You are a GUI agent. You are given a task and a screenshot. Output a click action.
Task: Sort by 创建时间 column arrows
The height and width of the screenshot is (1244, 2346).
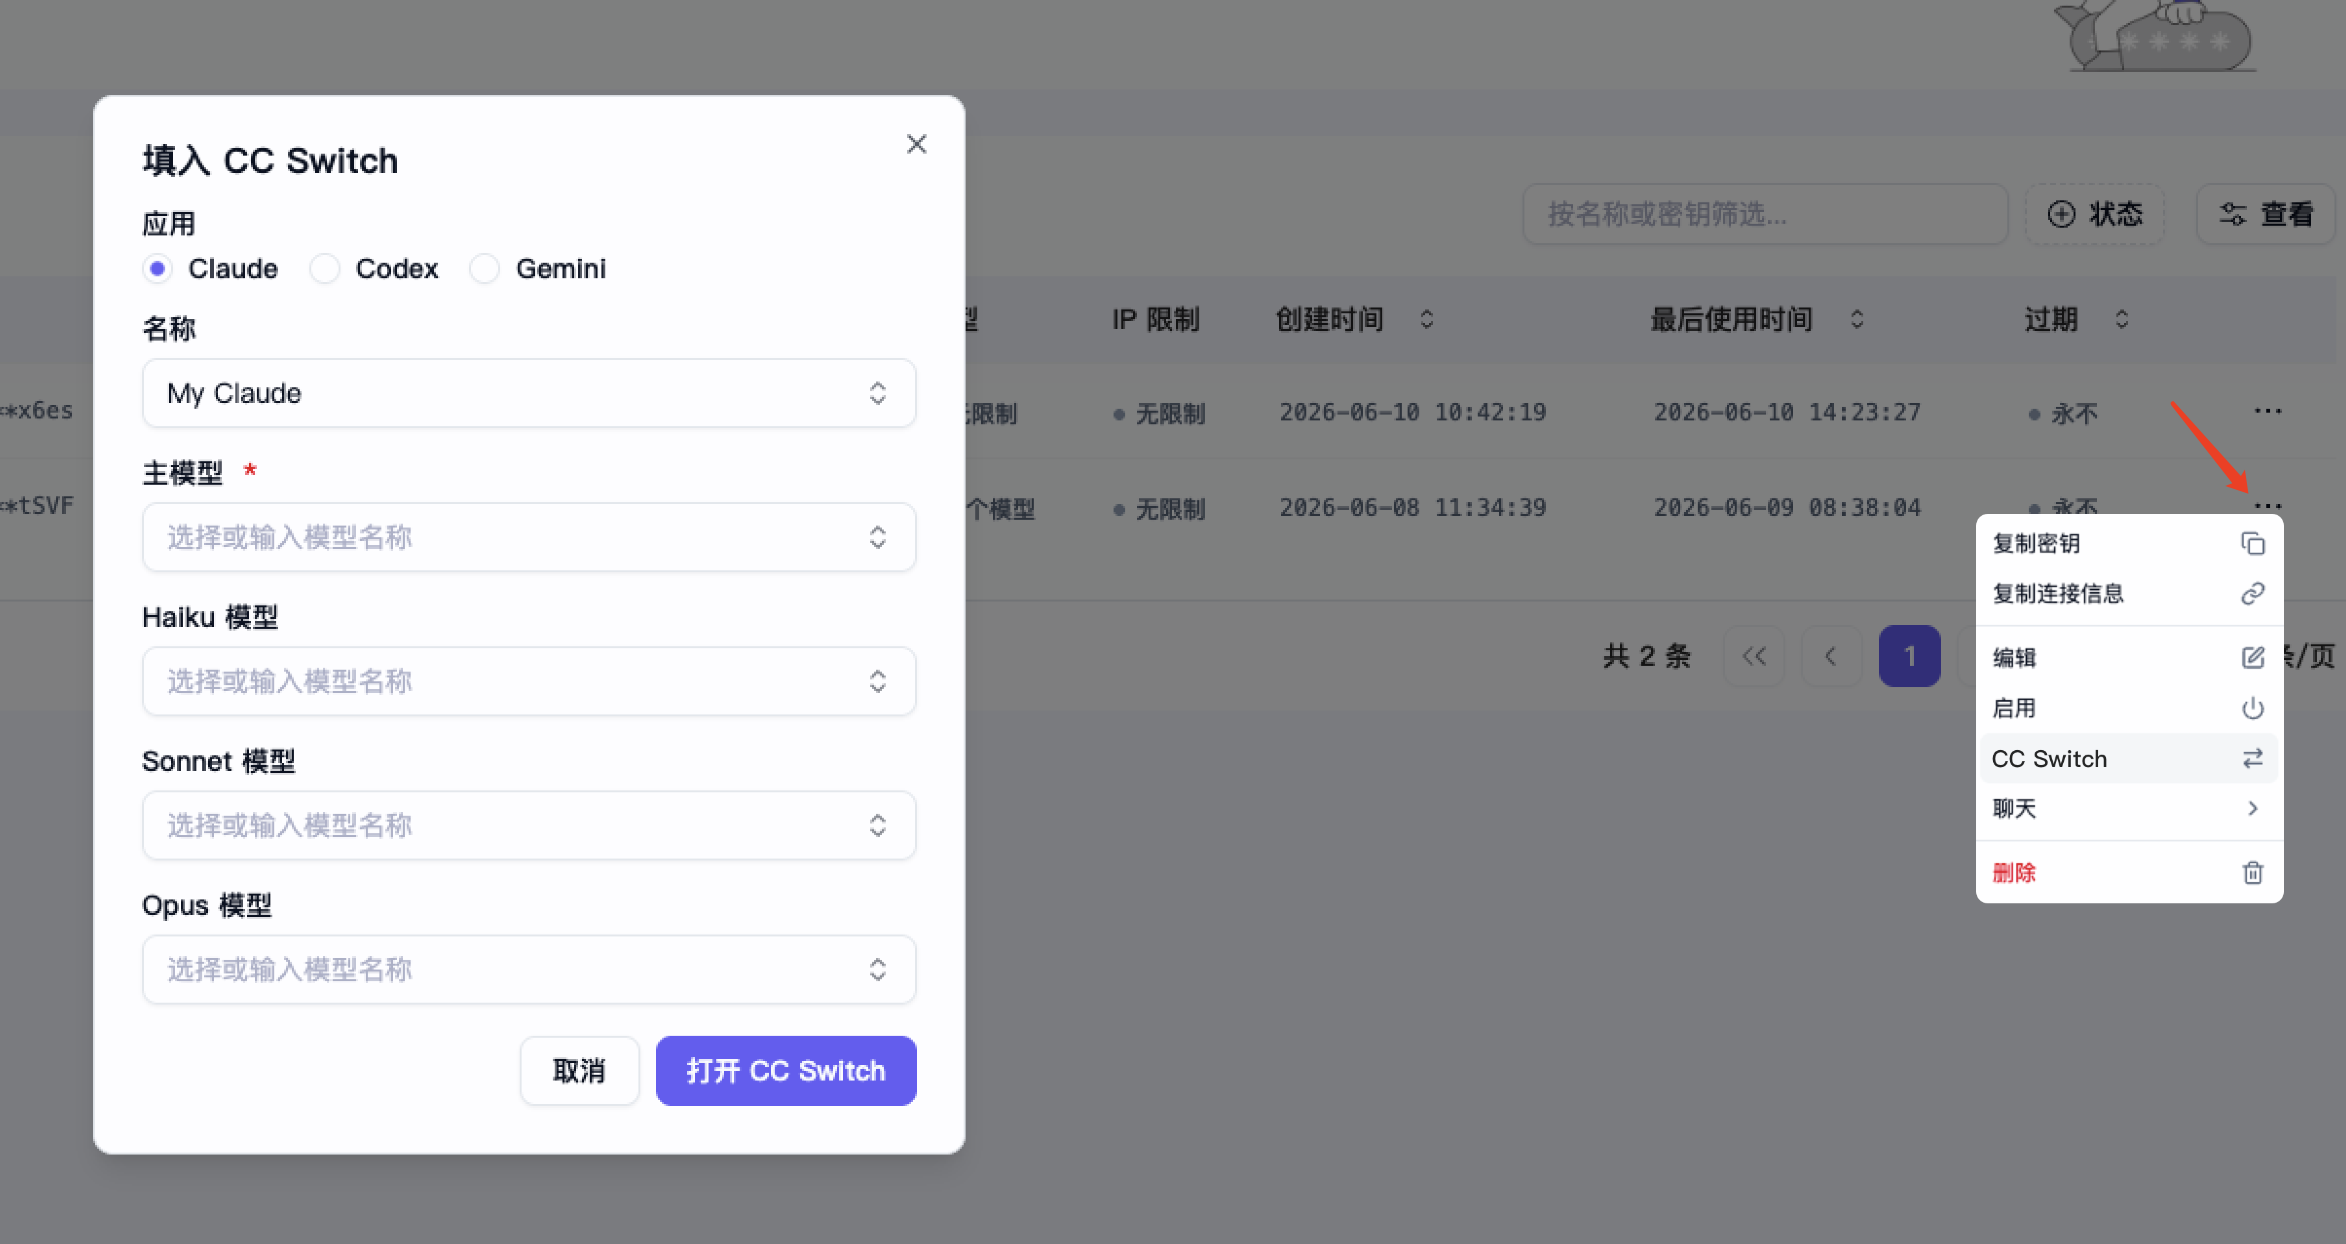pyautogui.click(x=1427, y=319)
